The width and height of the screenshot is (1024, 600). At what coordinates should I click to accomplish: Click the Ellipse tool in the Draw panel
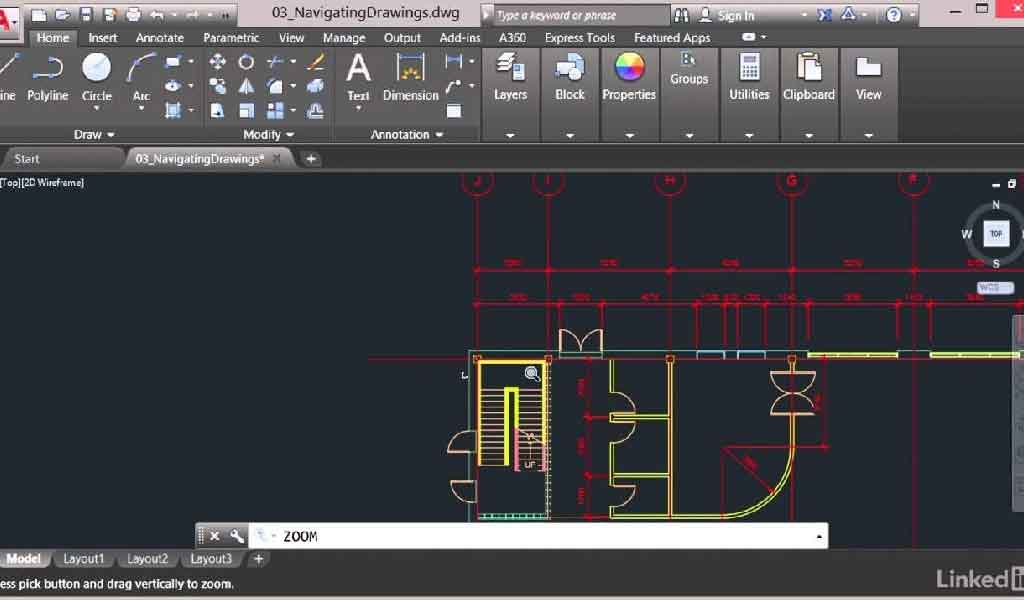coord(173,86)
